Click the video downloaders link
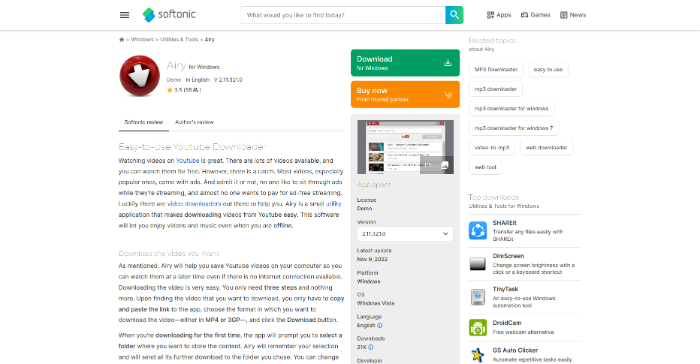Viewport: 700px width, 364px height. tap(194, 204)
